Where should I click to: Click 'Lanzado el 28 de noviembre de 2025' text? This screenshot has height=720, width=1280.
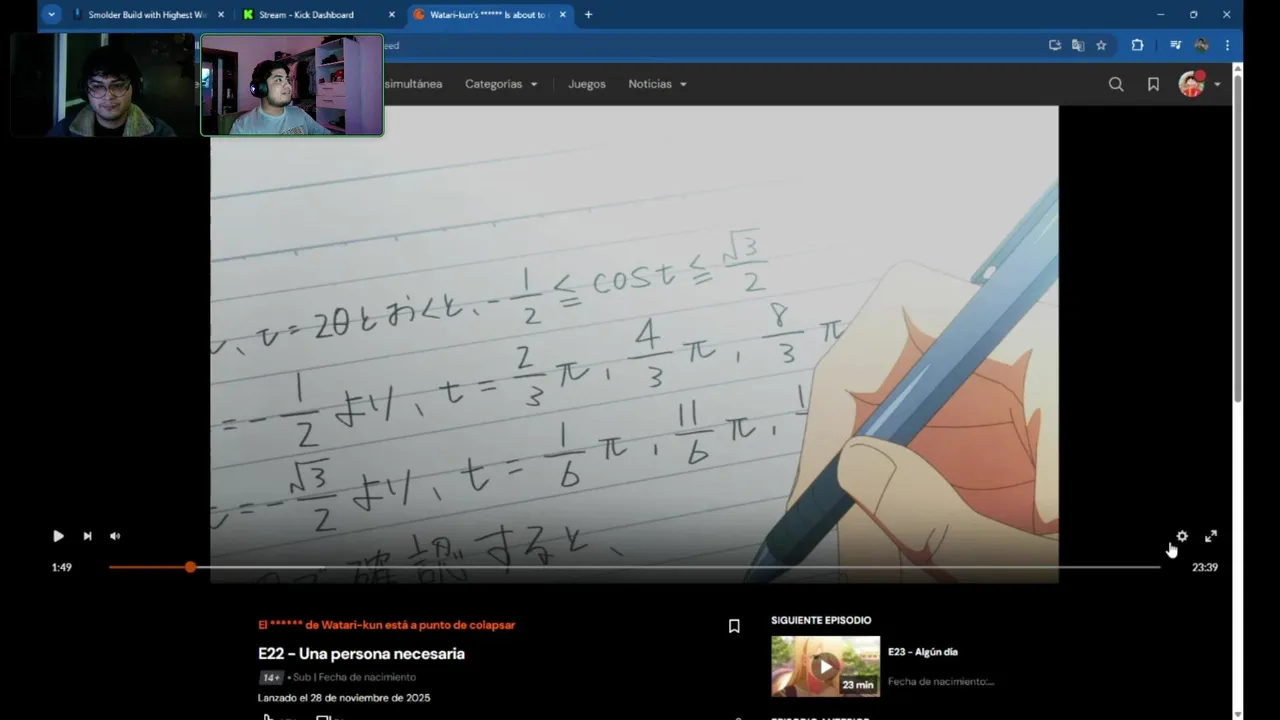coord(344,698)
